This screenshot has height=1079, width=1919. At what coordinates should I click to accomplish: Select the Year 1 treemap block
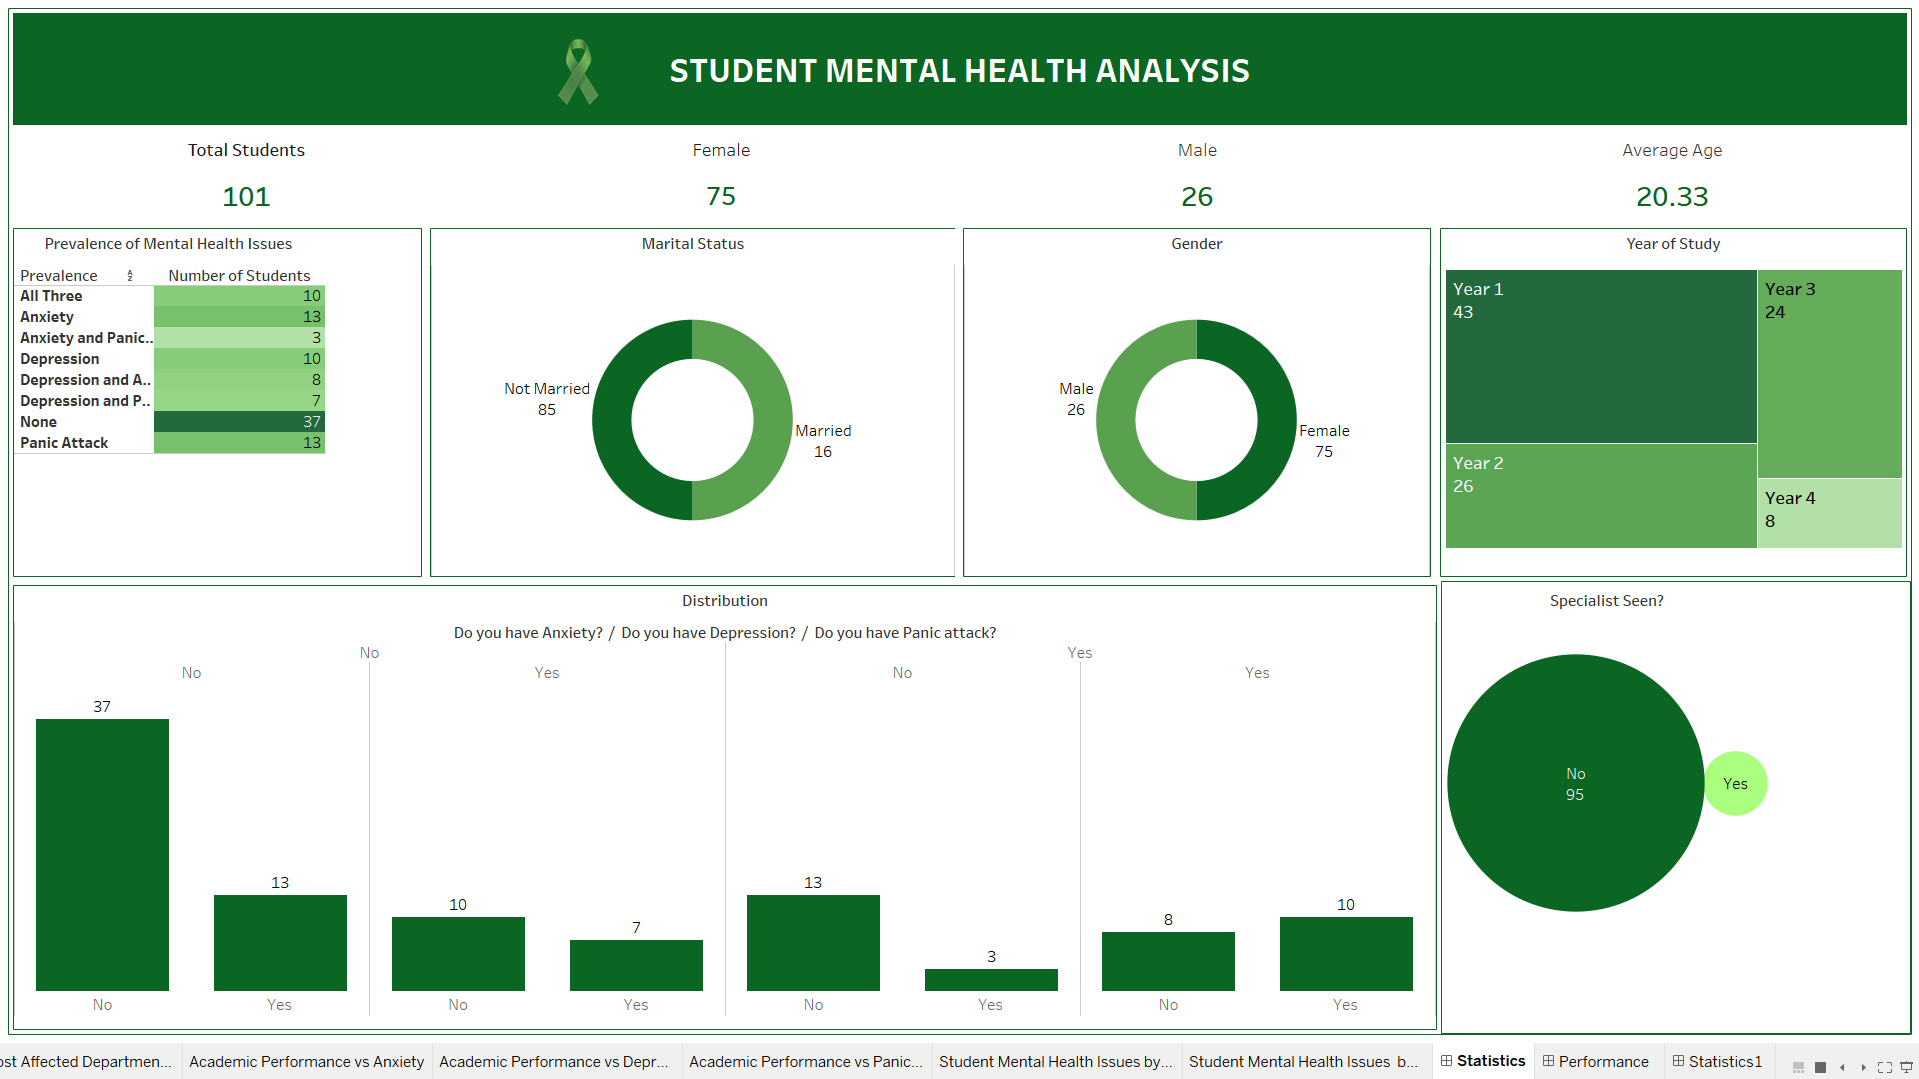[x=1600, y=356]
